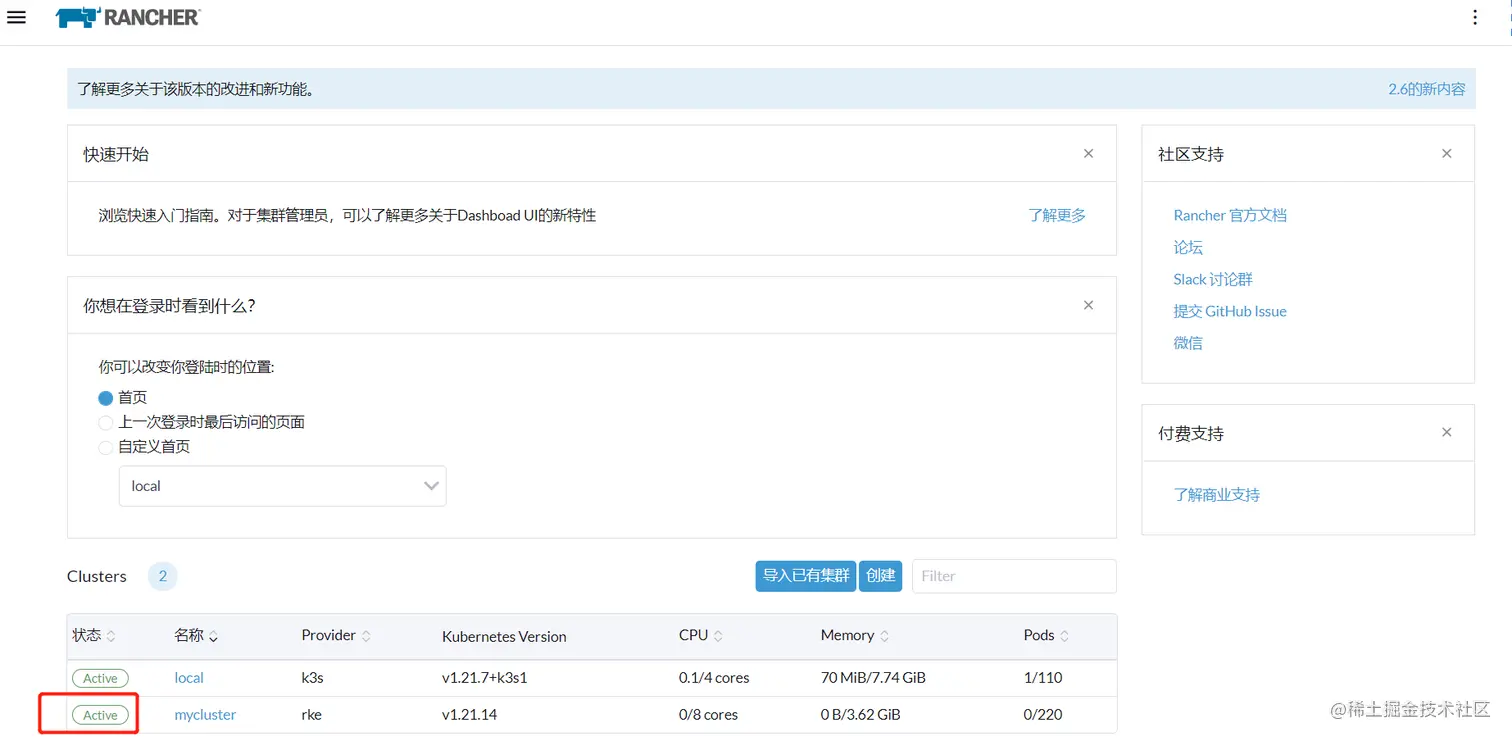Click the Rancher logo
Screen dimensions: 1512x741
[x=128, y=17]
